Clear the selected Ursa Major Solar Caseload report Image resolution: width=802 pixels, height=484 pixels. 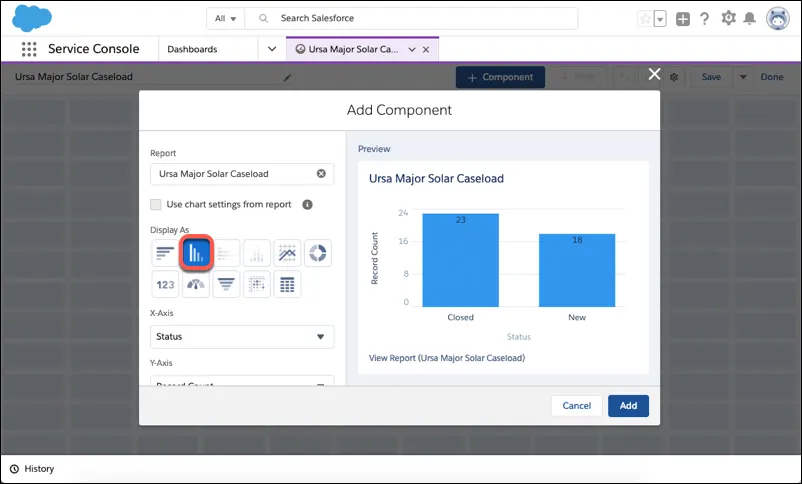[x=321, y=173]
